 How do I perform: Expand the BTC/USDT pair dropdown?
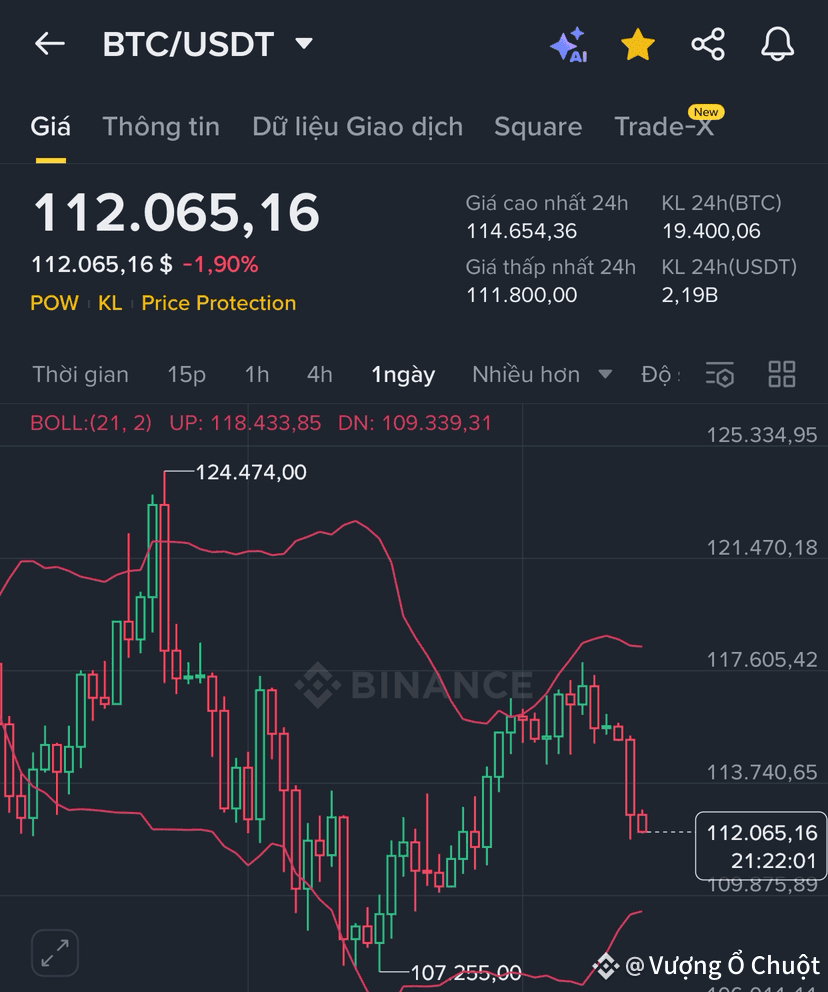304,44
